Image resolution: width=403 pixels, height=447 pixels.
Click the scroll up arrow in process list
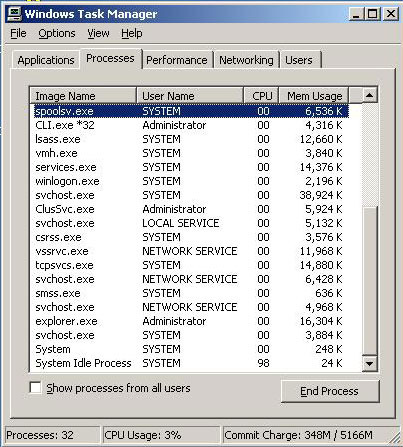pyautogui.click(x=369, y=96)
